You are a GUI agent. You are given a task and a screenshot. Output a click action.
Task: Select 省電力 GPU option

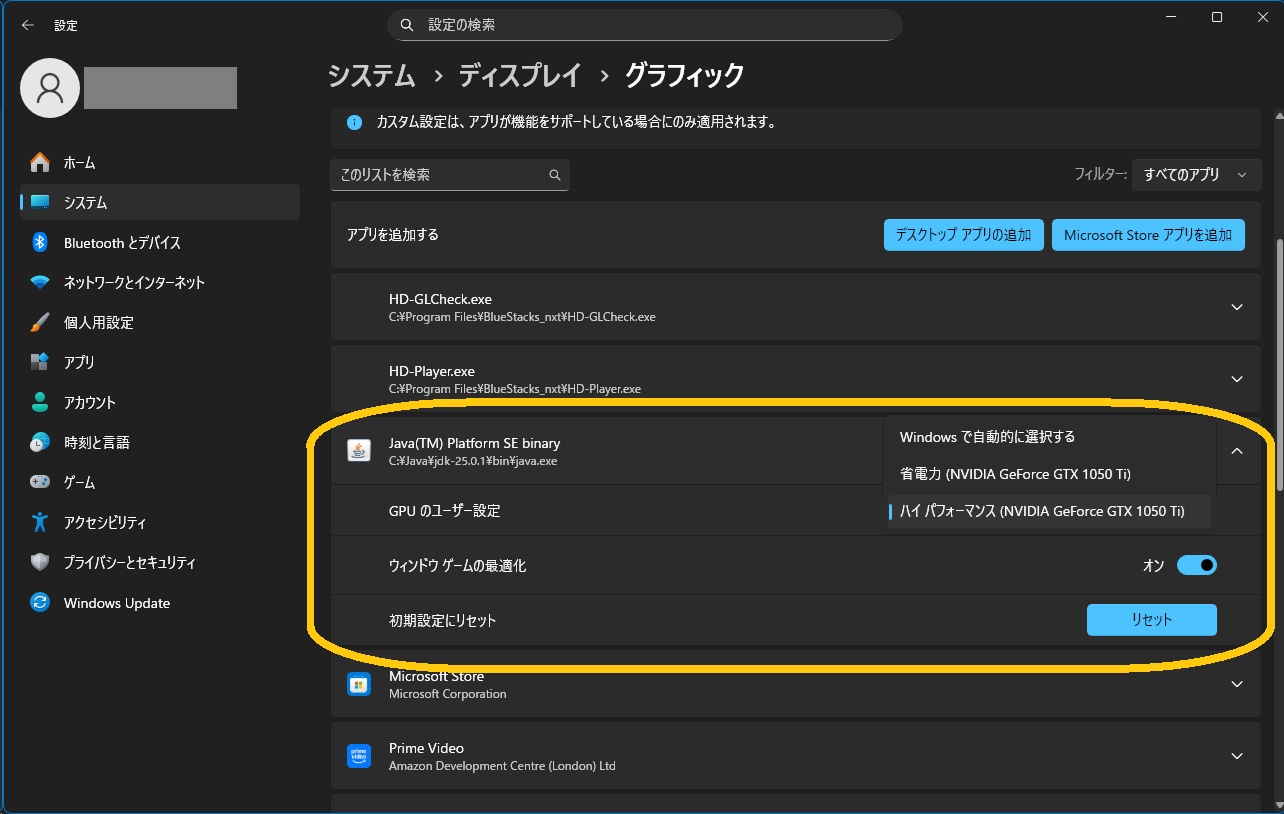[x=1014, y=474]
